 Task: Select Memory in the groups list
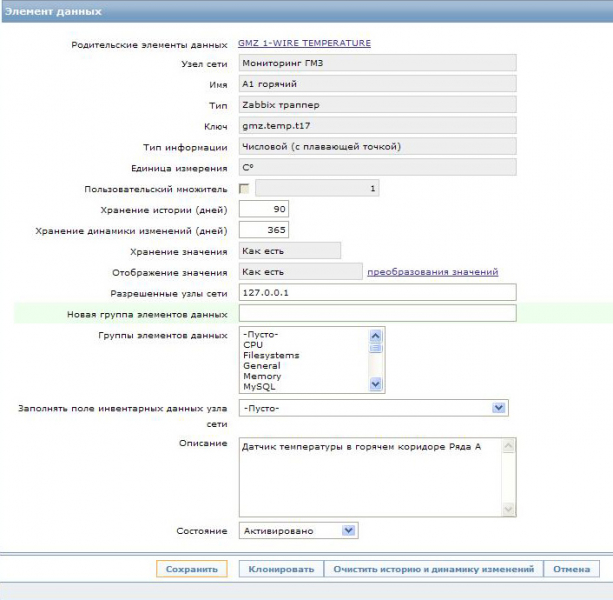(261, 376)
